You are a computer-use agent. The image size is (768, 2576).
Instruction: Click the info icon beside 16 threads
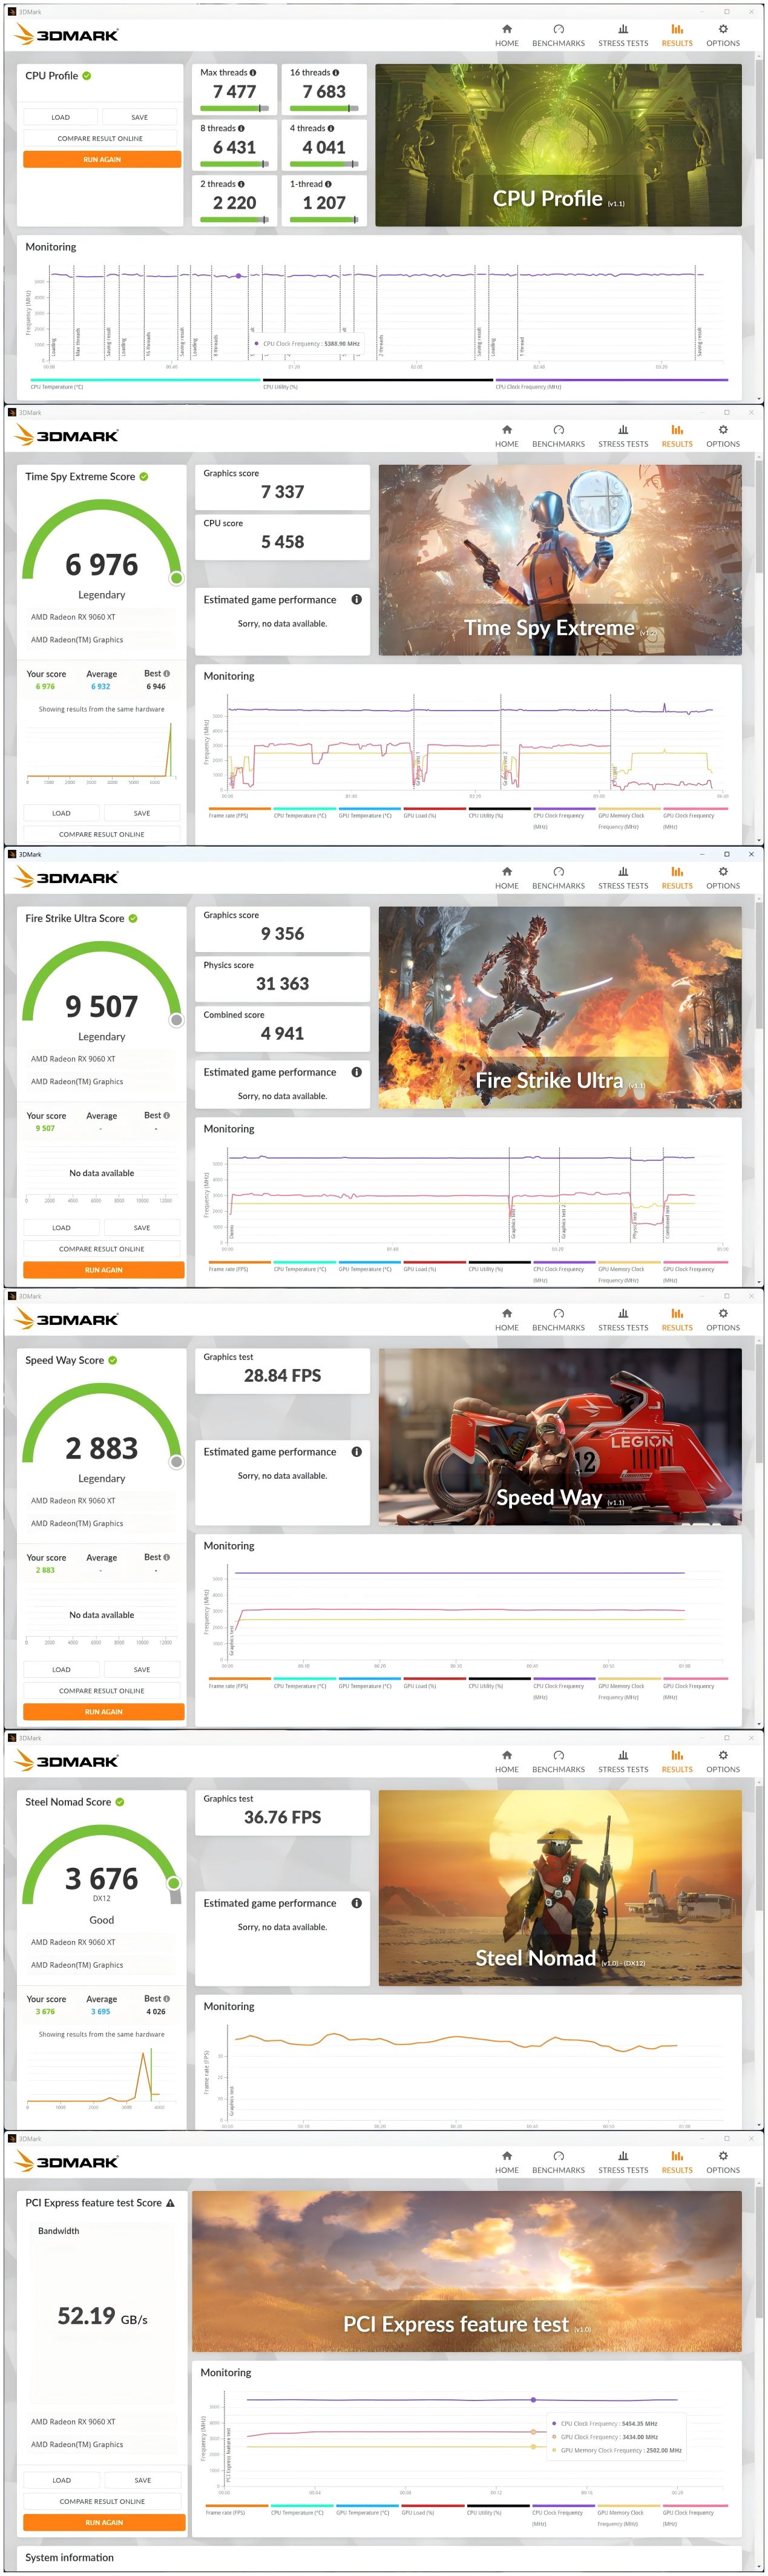336,73
